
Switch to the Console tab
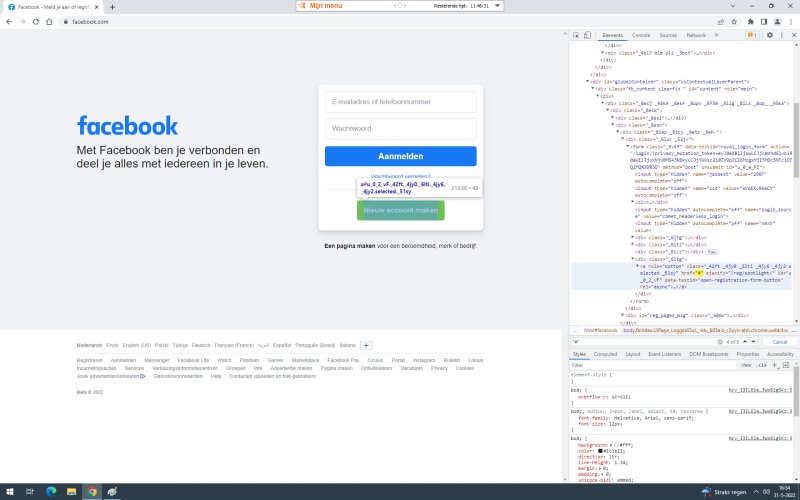[641, 35]
